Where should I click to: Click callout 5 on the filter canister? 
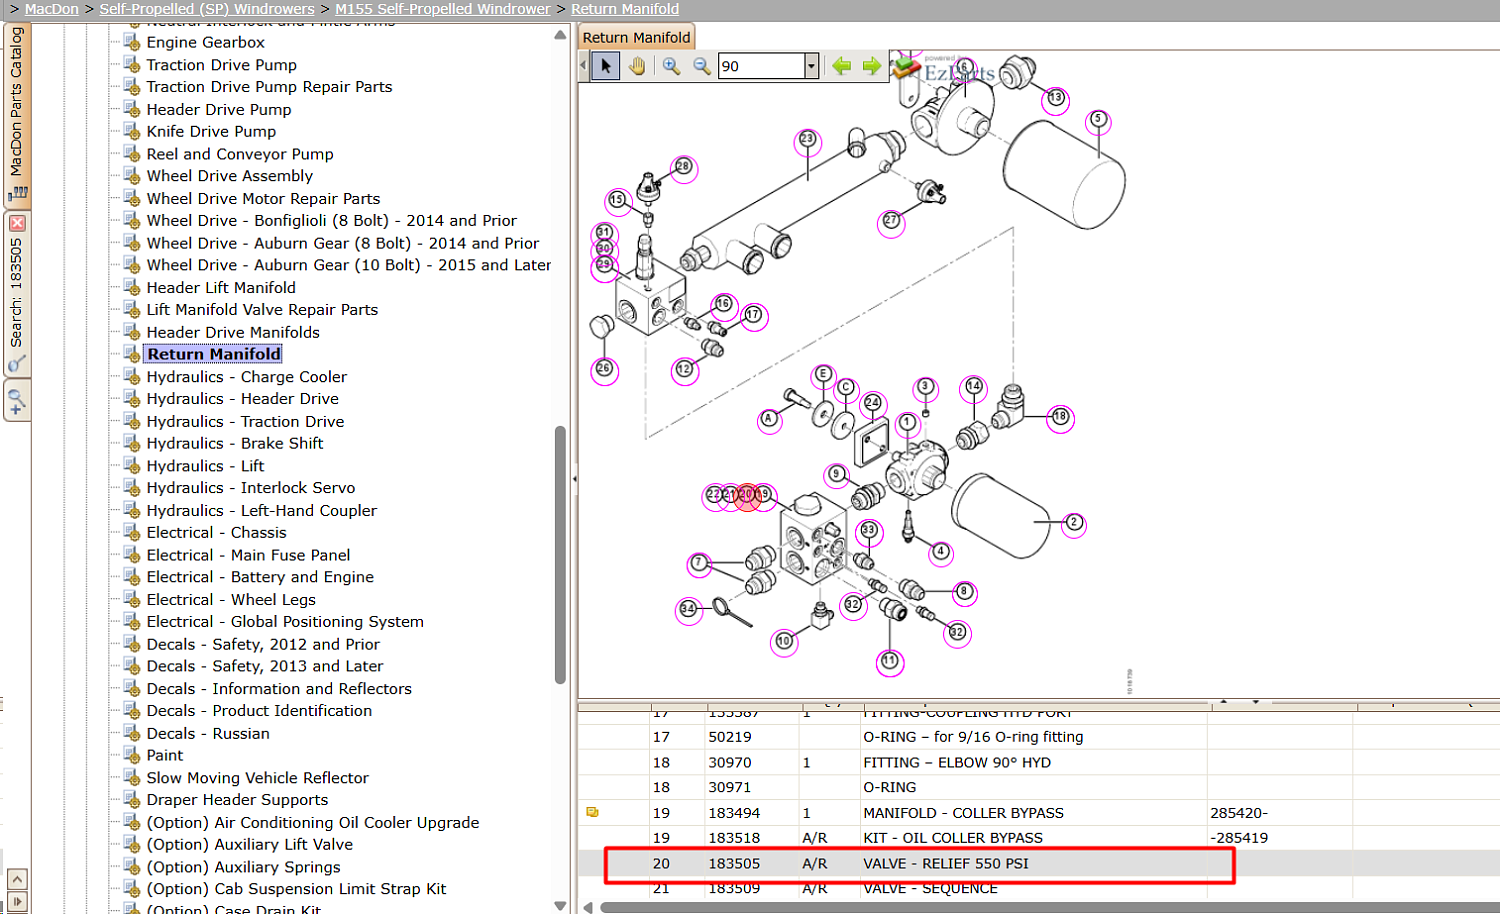click(1098, 119)
